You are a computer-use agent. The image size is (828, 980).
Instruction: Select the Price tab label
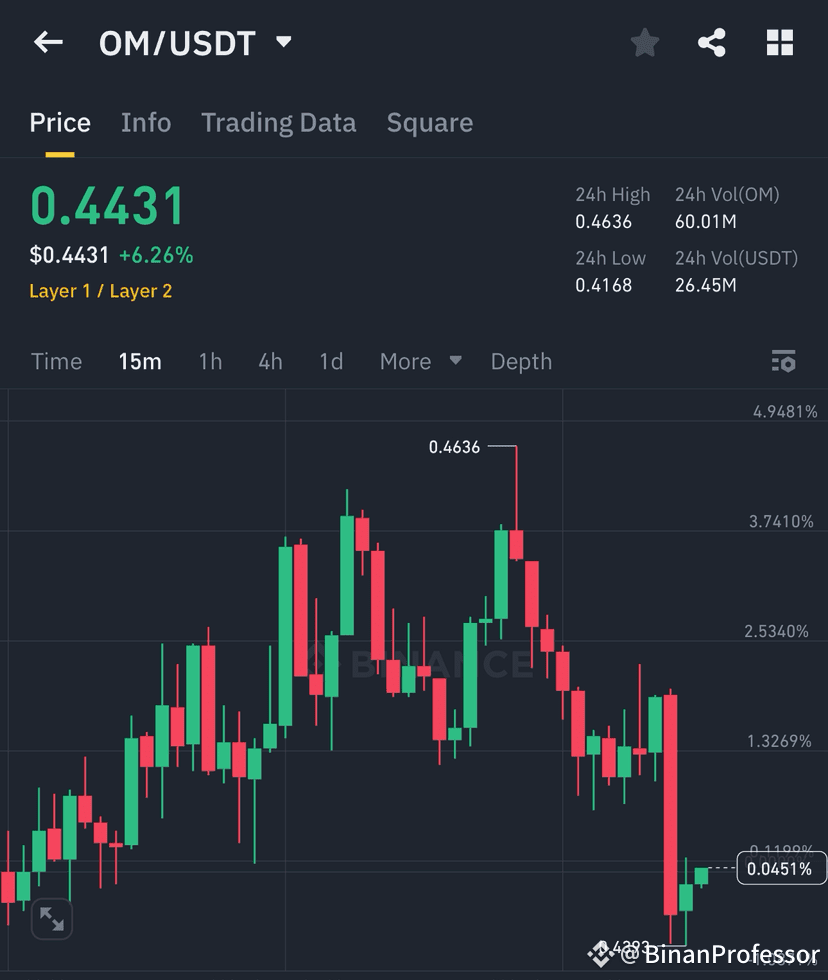tap(59, 122)
